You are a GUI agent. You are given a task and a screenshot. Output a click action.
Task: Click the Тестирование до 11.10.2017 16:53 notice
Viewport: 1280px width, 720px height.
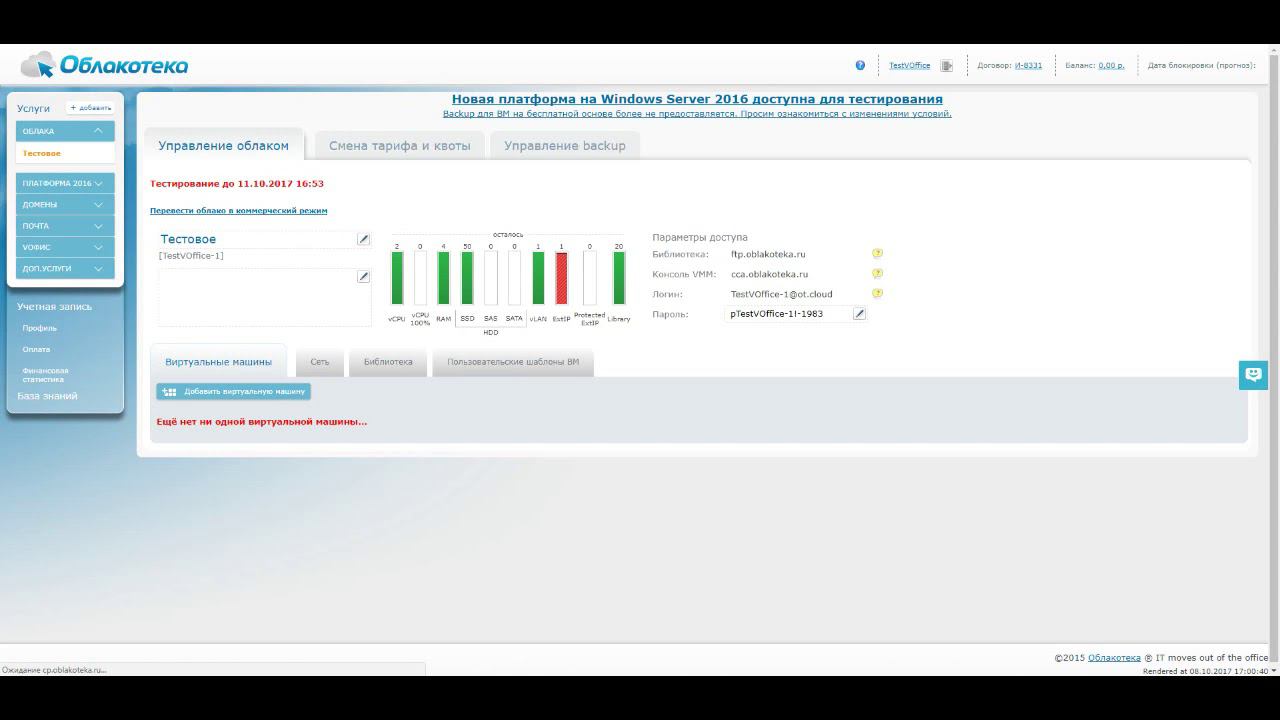click(x=237, y=184)
